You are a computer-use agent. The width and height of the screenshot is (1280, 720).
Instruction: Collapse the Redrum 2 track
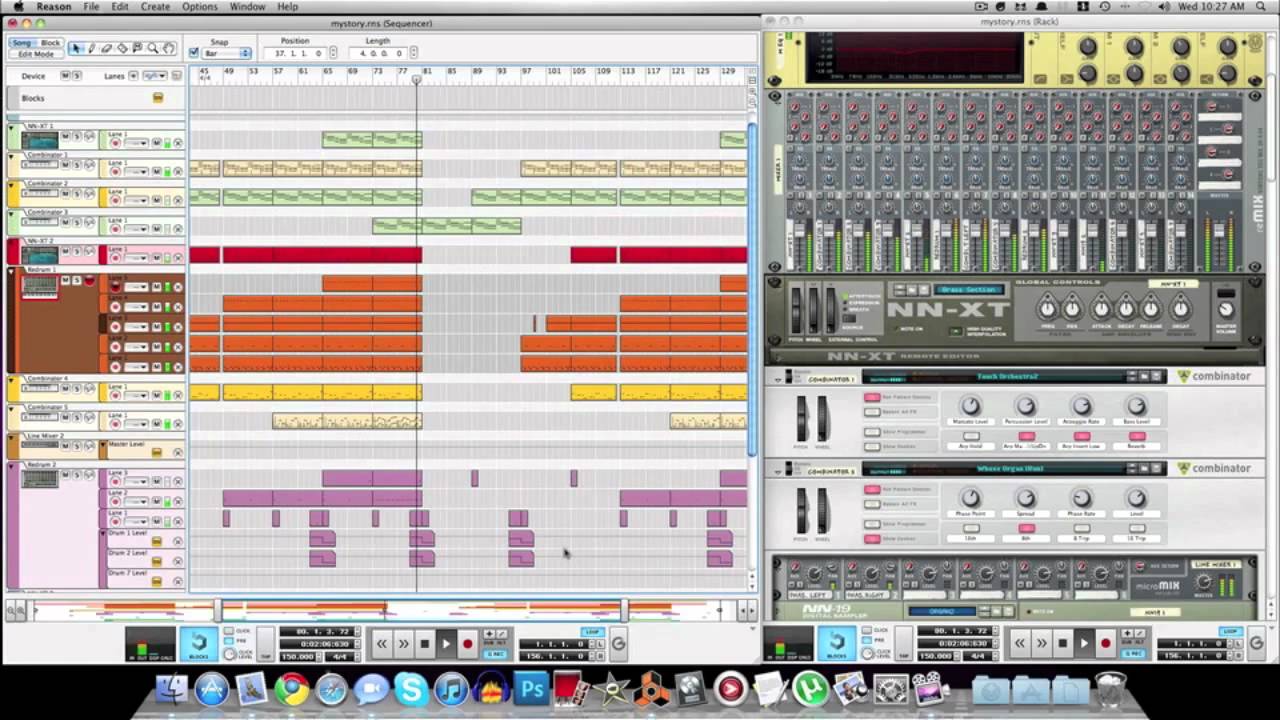tap(12, 466)
